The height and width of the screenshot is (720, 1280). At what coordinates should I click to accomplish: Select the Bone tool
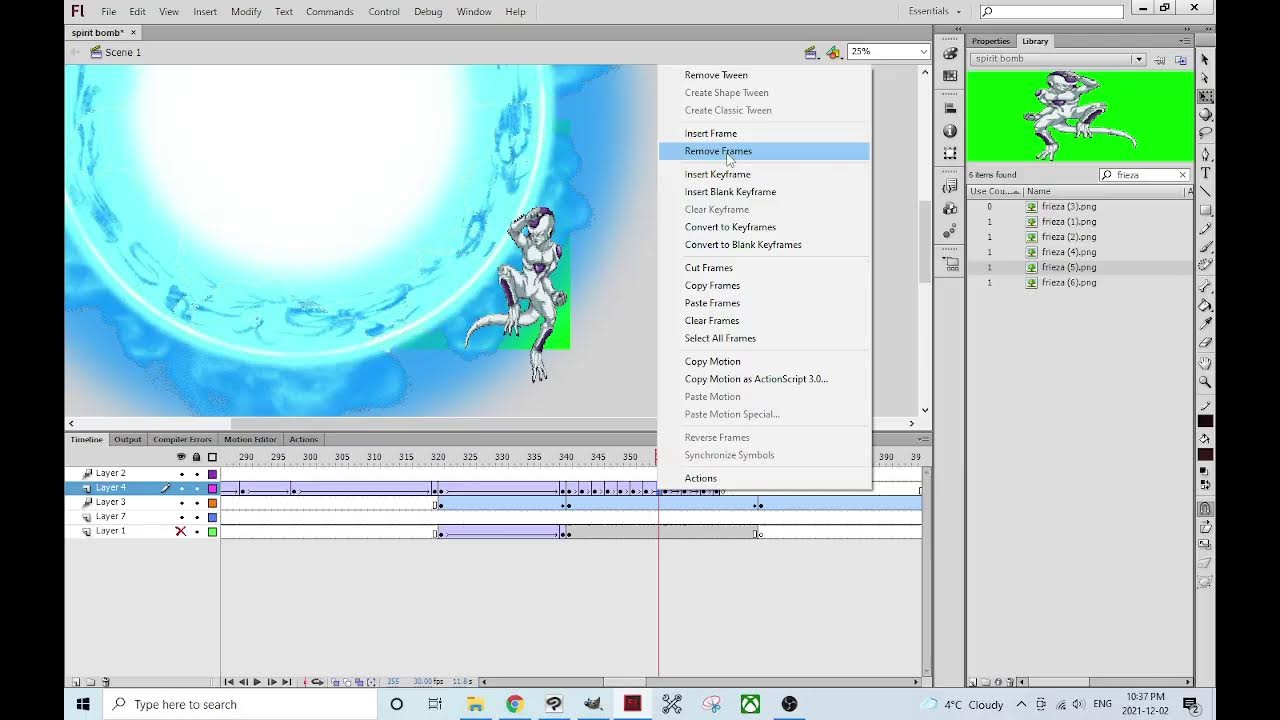point(1205,287)
